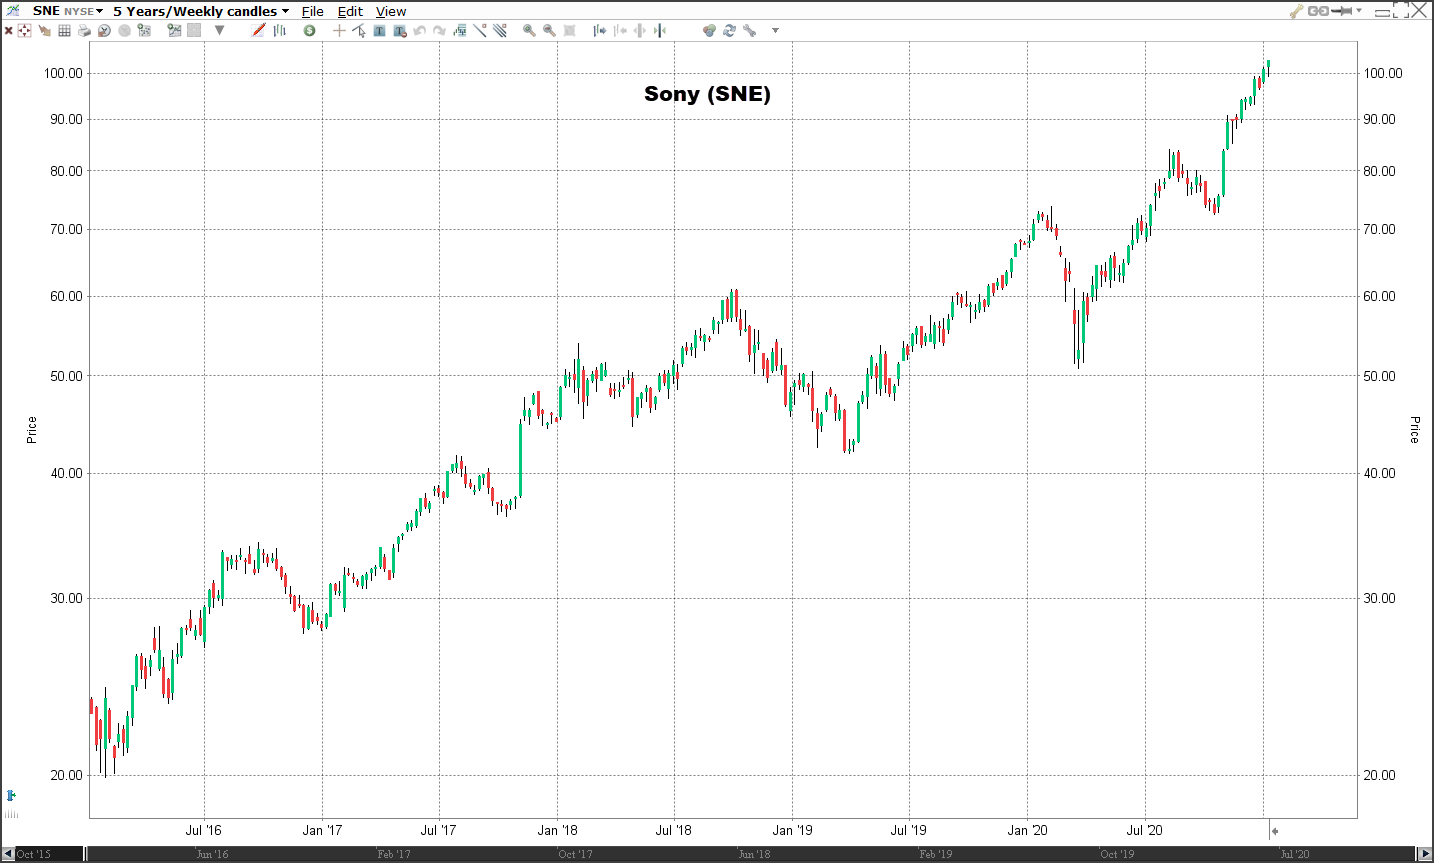The image size is (1434, 863).
Task: Click the Jan '18 time axis label
Action: coord(557,830)
